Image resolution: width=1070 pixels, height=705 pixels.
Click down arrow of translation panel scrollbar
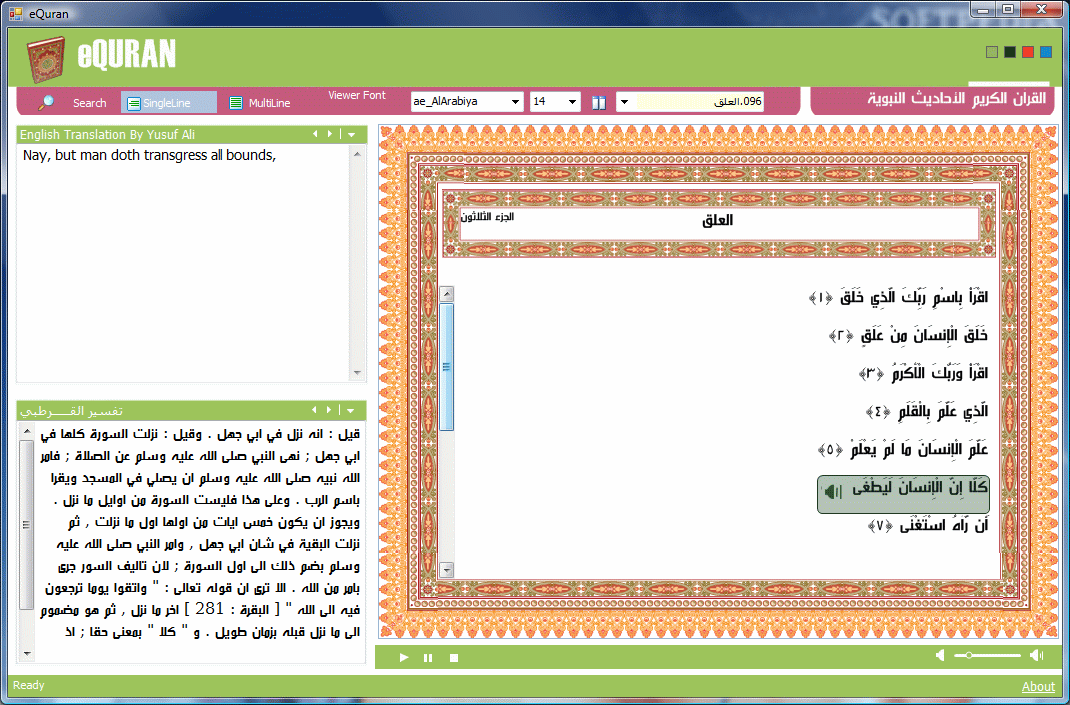click(357, 373)
